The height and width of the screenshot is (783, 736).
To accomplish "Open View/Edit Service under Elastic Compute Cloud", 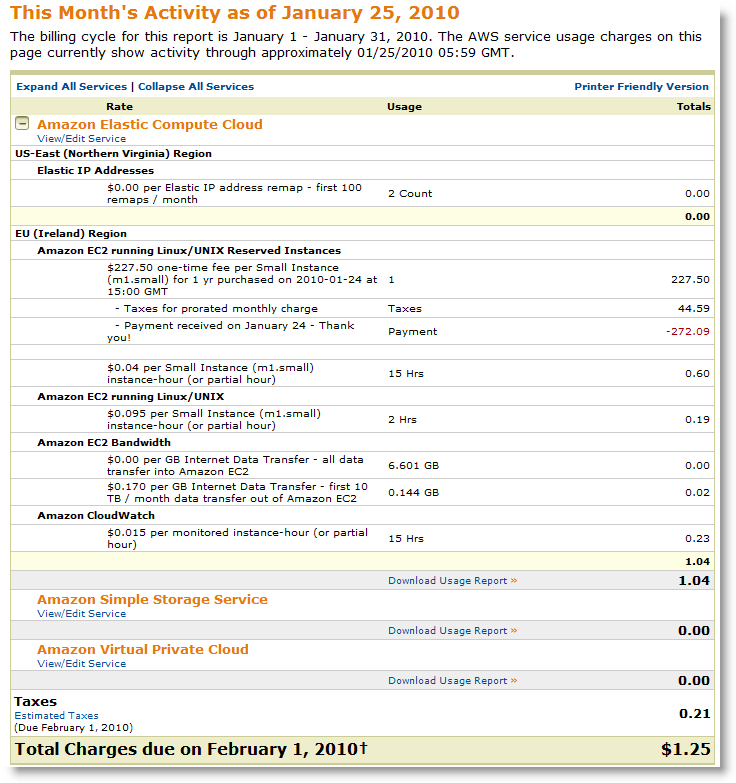I will pos(81,138).
